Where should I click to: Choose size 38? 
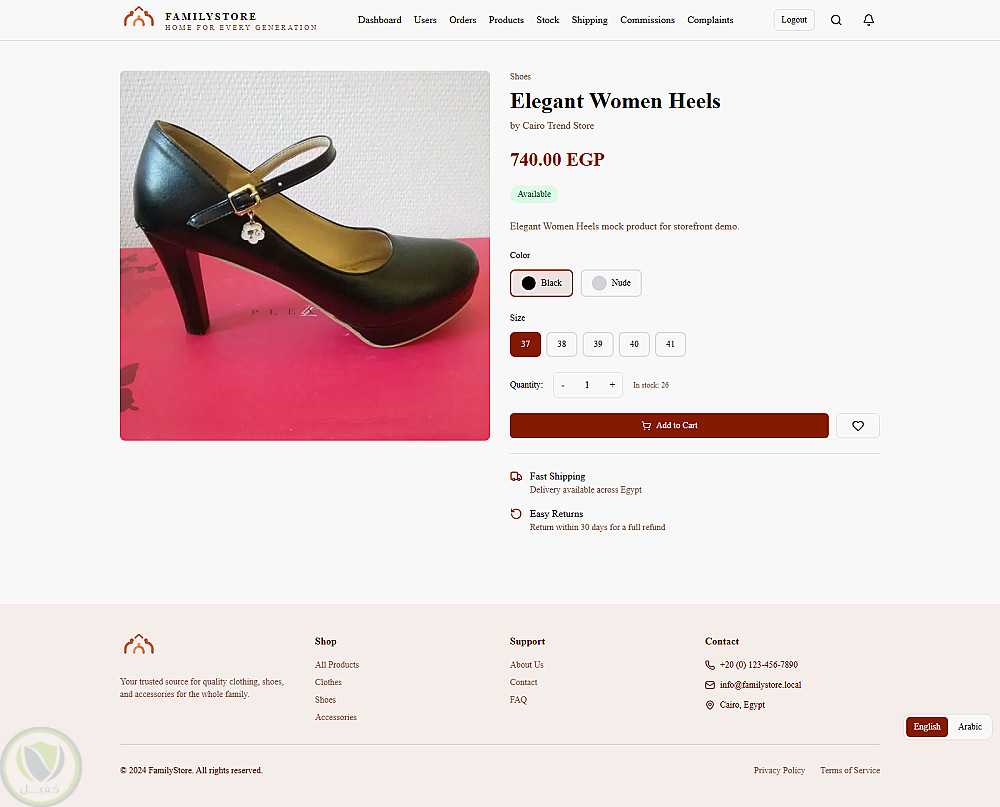(x=561, y=344)
